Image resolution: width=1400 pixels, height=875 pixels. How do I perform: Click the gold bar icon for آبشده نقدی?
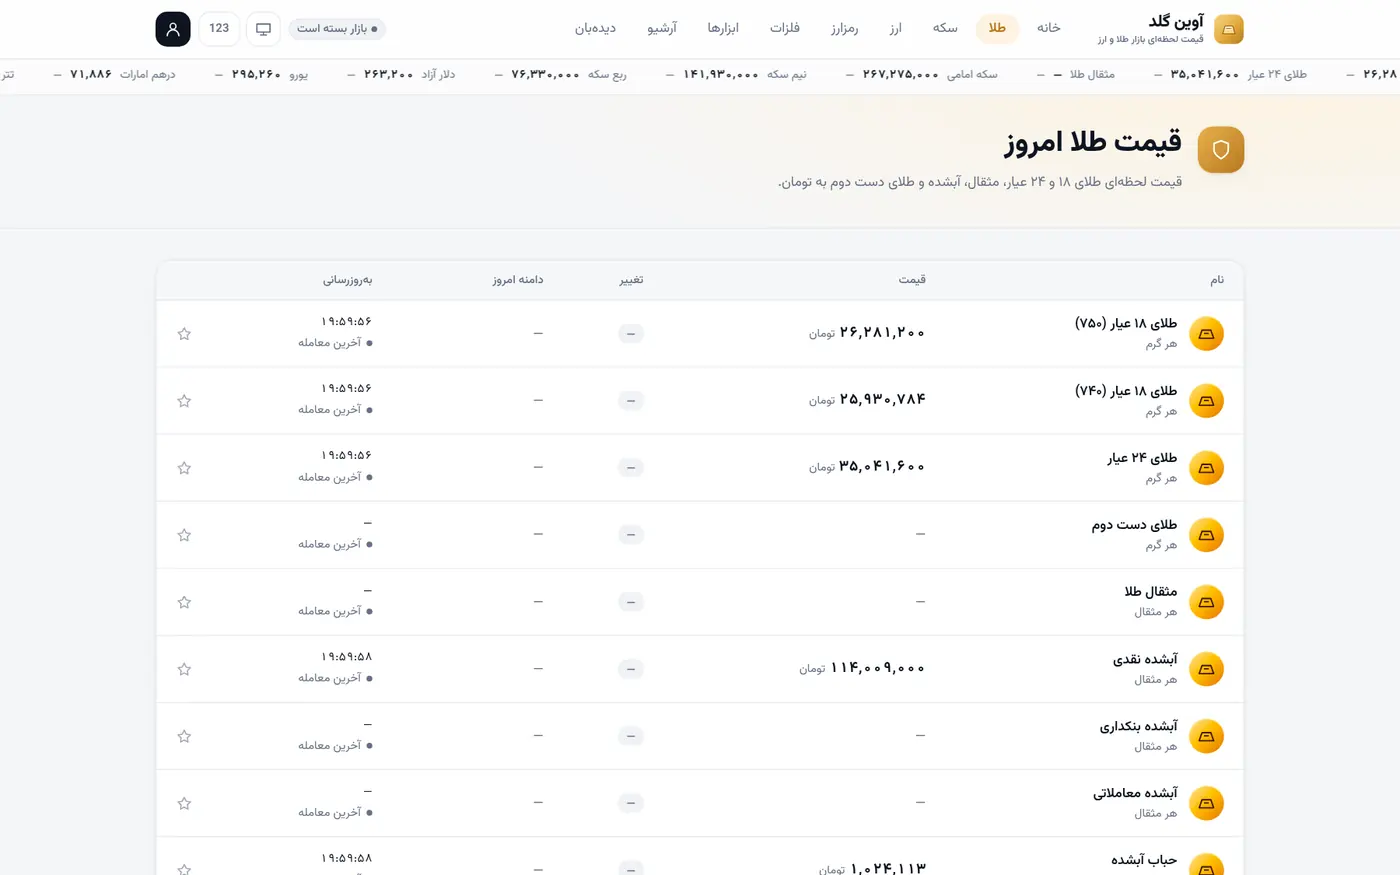pos(1207,669)
